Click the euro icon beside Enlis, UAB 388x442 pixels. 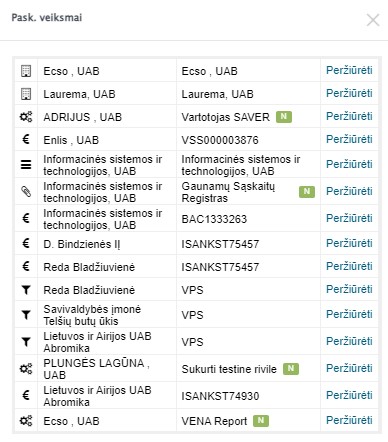pos(26,139)
